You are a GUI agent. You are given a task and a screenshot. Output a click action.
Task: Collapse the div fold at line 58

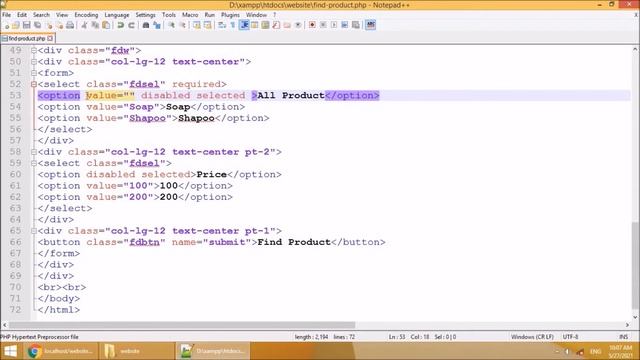tap(34, 152)
